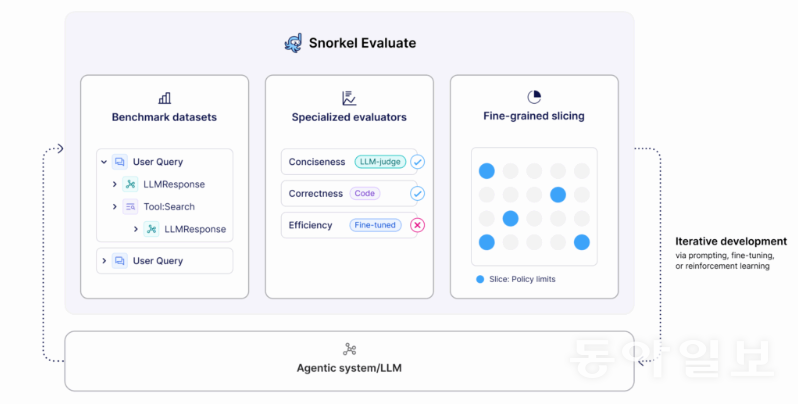Select the blue dot in the slicing grid third row
This screenshot has height=405, width=799.
[511, 219]
